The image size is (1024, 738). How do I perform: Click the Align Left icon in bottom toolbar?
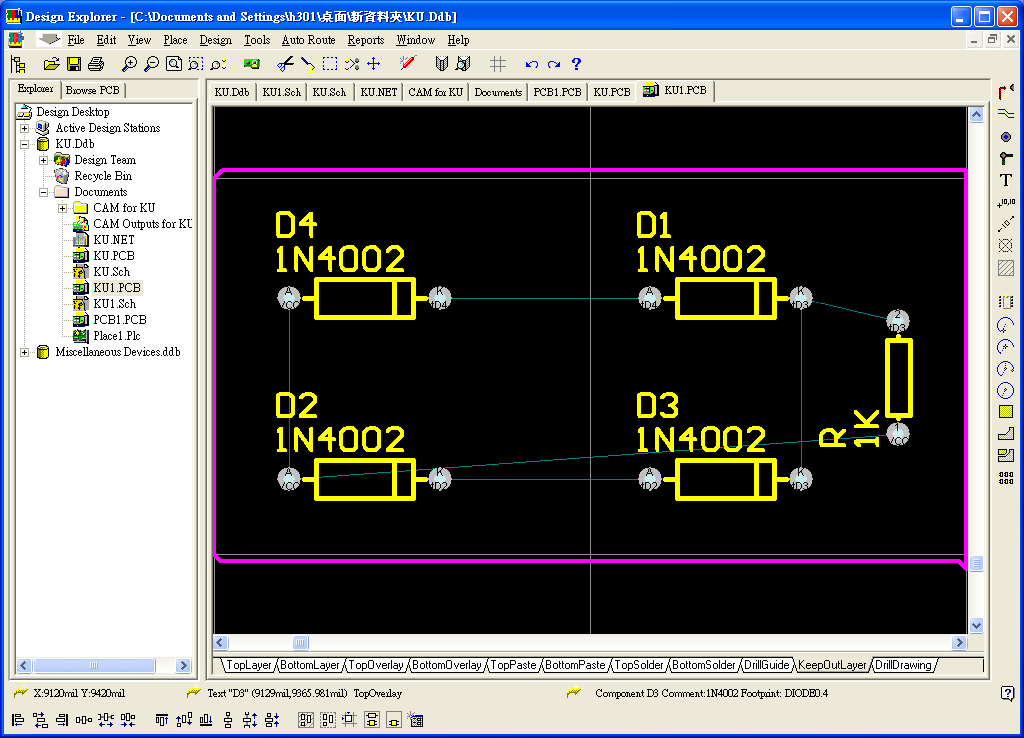point(18,719)
